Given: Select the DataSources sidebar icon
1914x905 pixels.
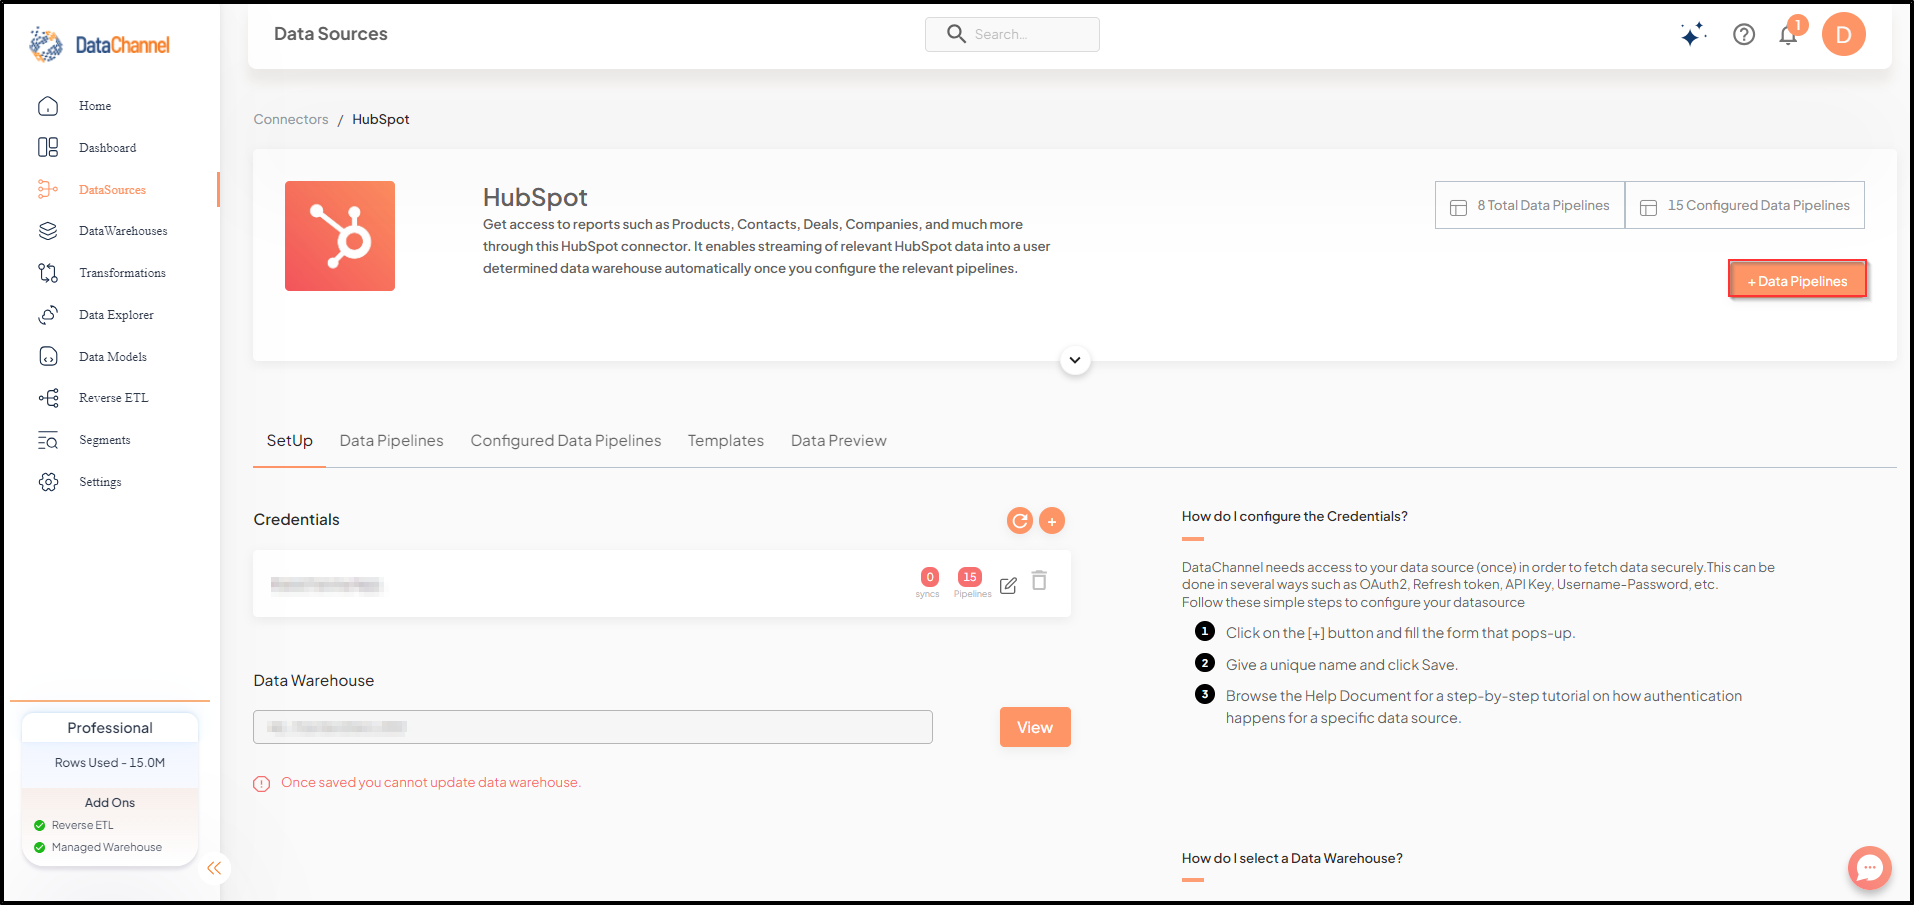Looking at the screenshot, I should pos(48,189).
